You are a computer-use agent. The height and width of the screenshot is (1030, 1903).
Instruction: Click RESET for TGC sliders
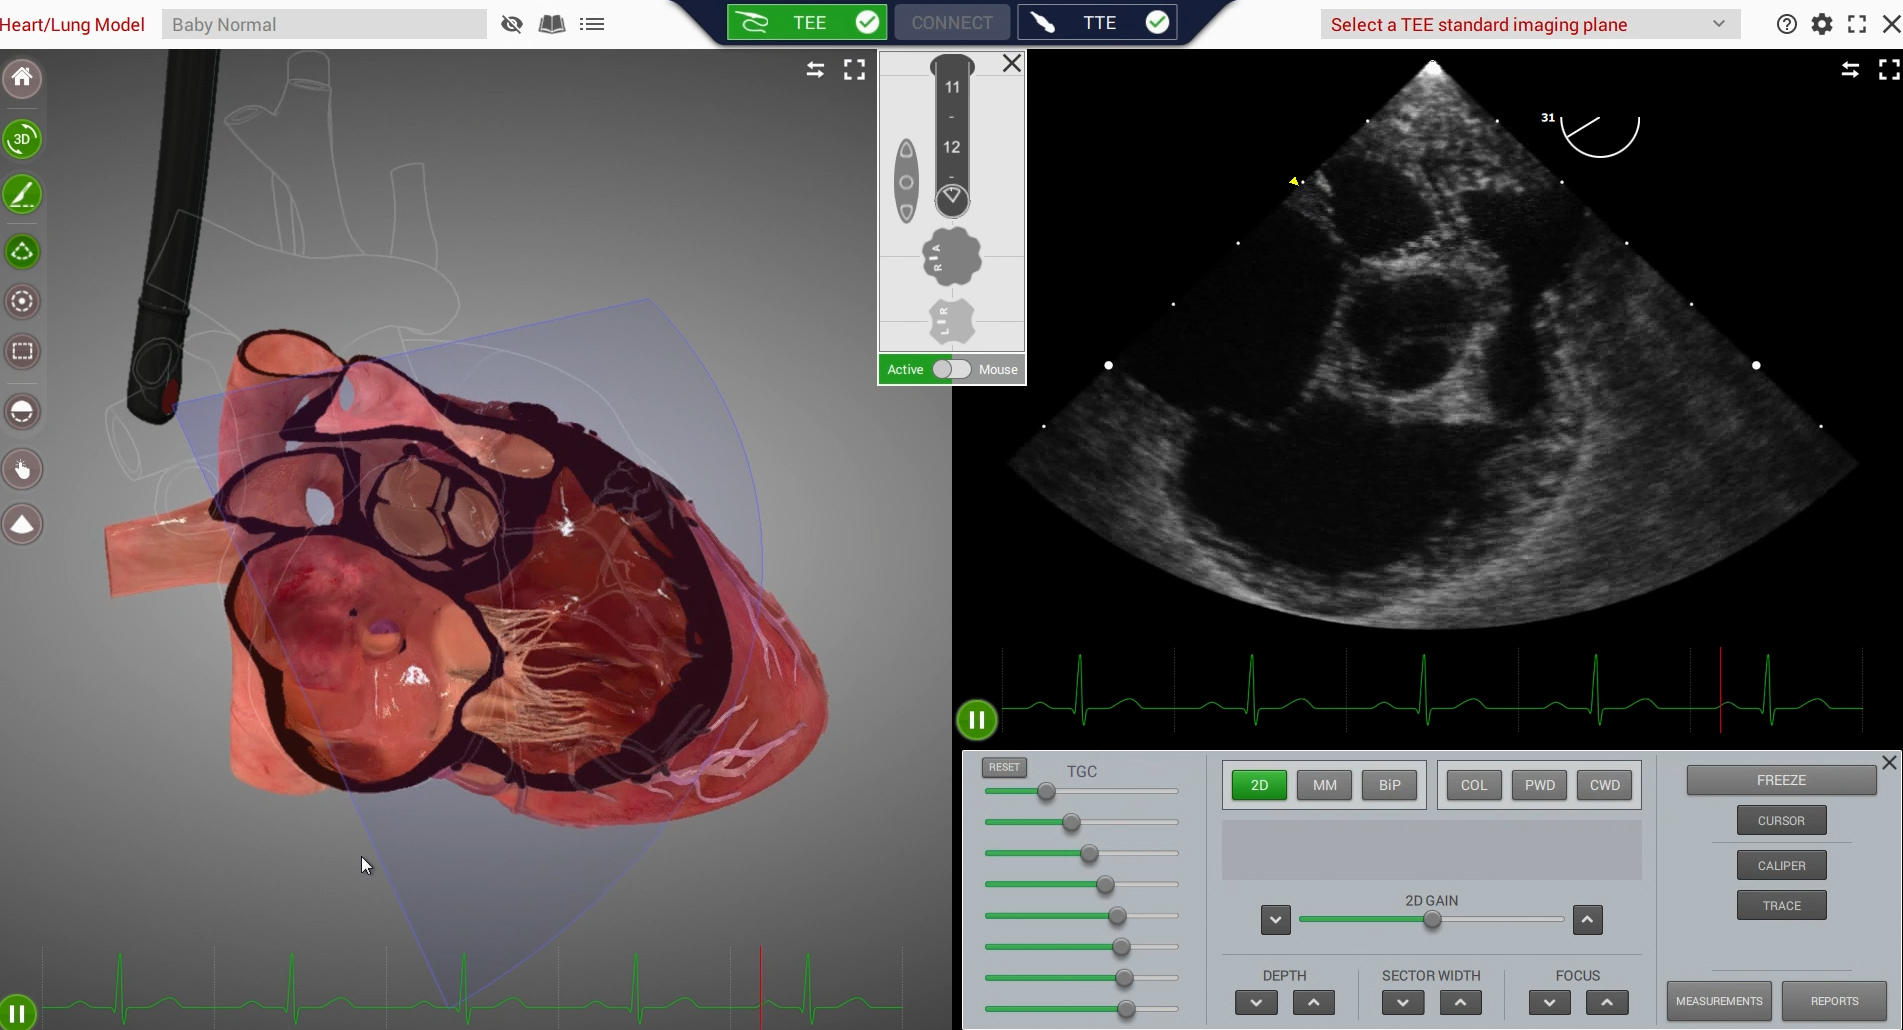point(1004,767)
